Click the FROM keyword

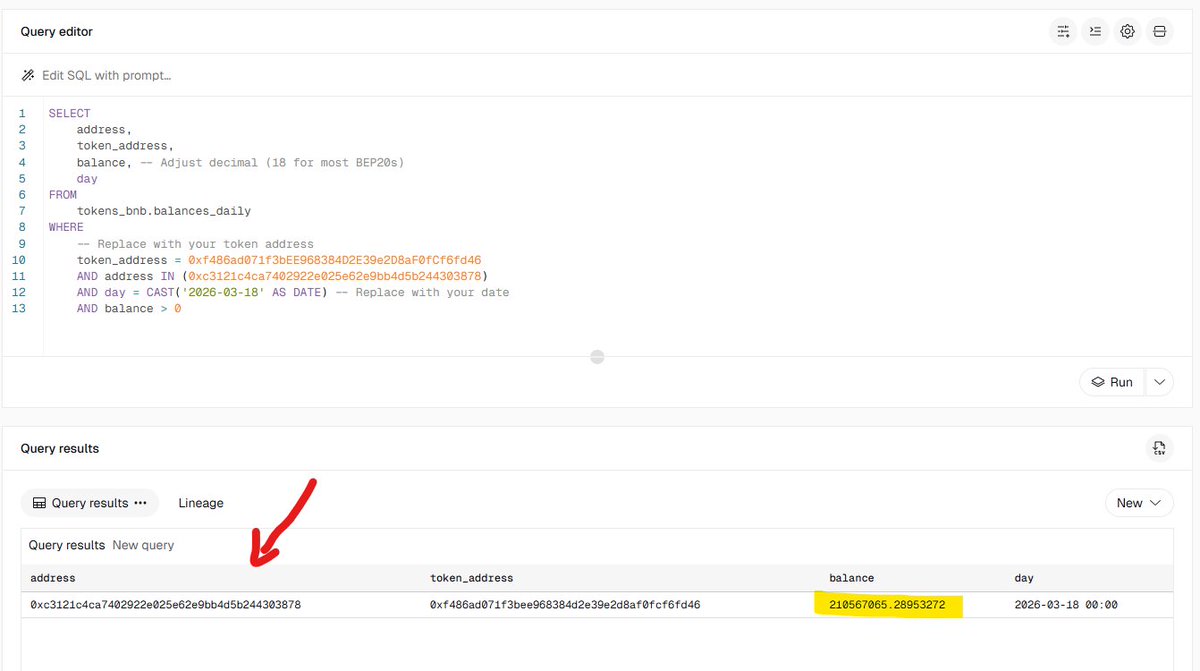click(63, 195)
